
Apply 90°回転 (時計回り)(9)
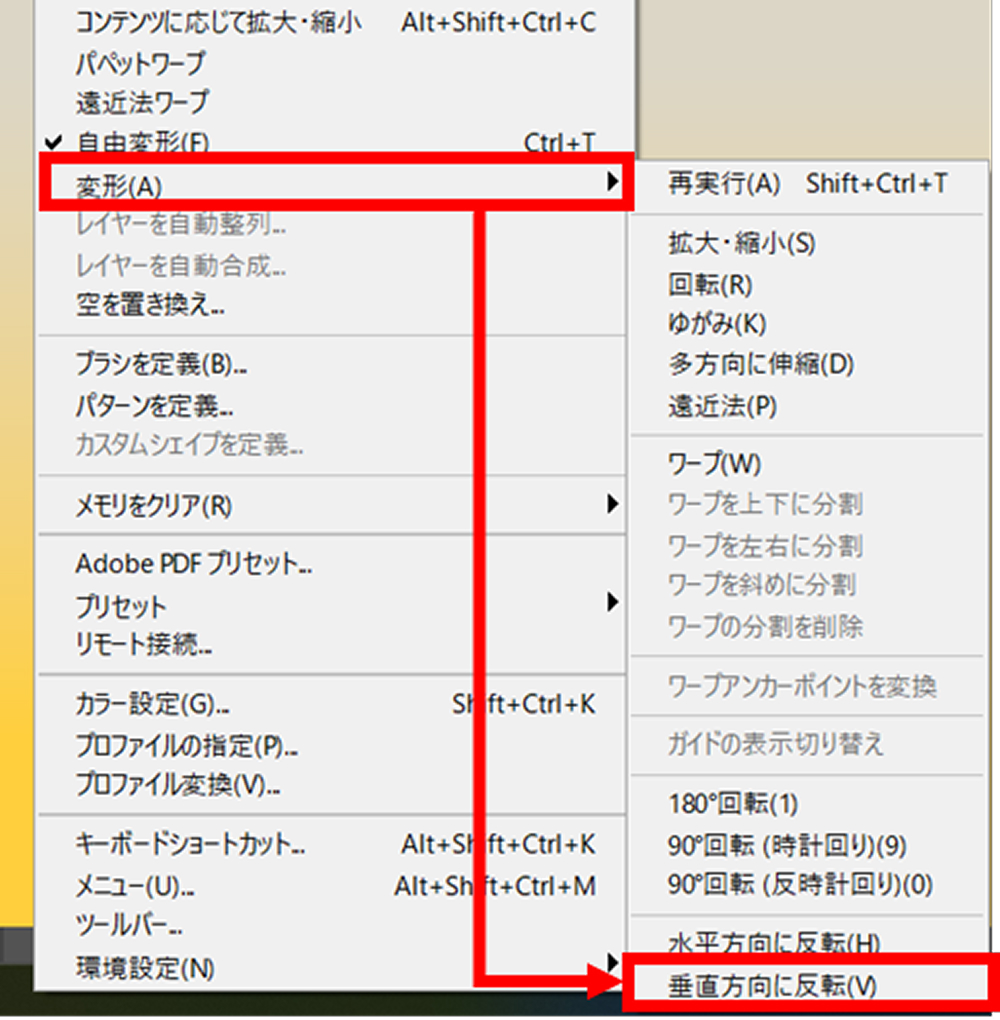787,845
